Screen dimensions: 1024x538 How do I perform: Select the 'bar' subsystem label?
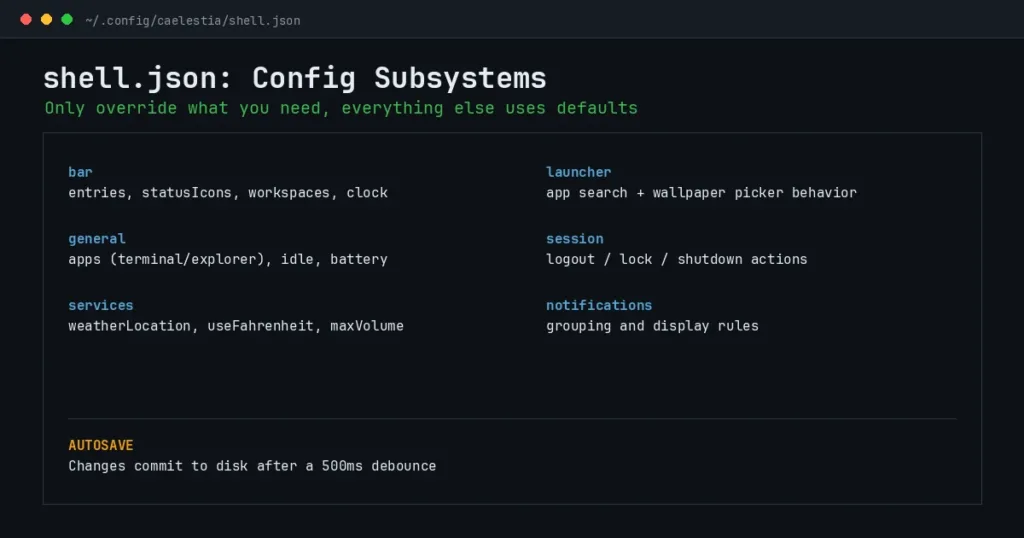click(80, 172)
